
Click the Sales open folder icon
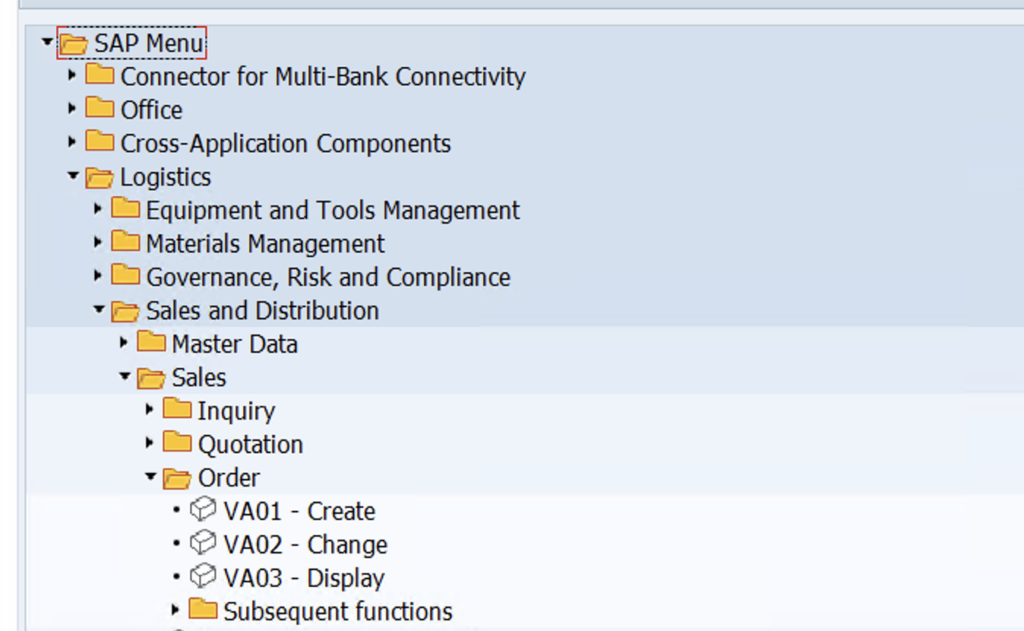tap(151, 378)
